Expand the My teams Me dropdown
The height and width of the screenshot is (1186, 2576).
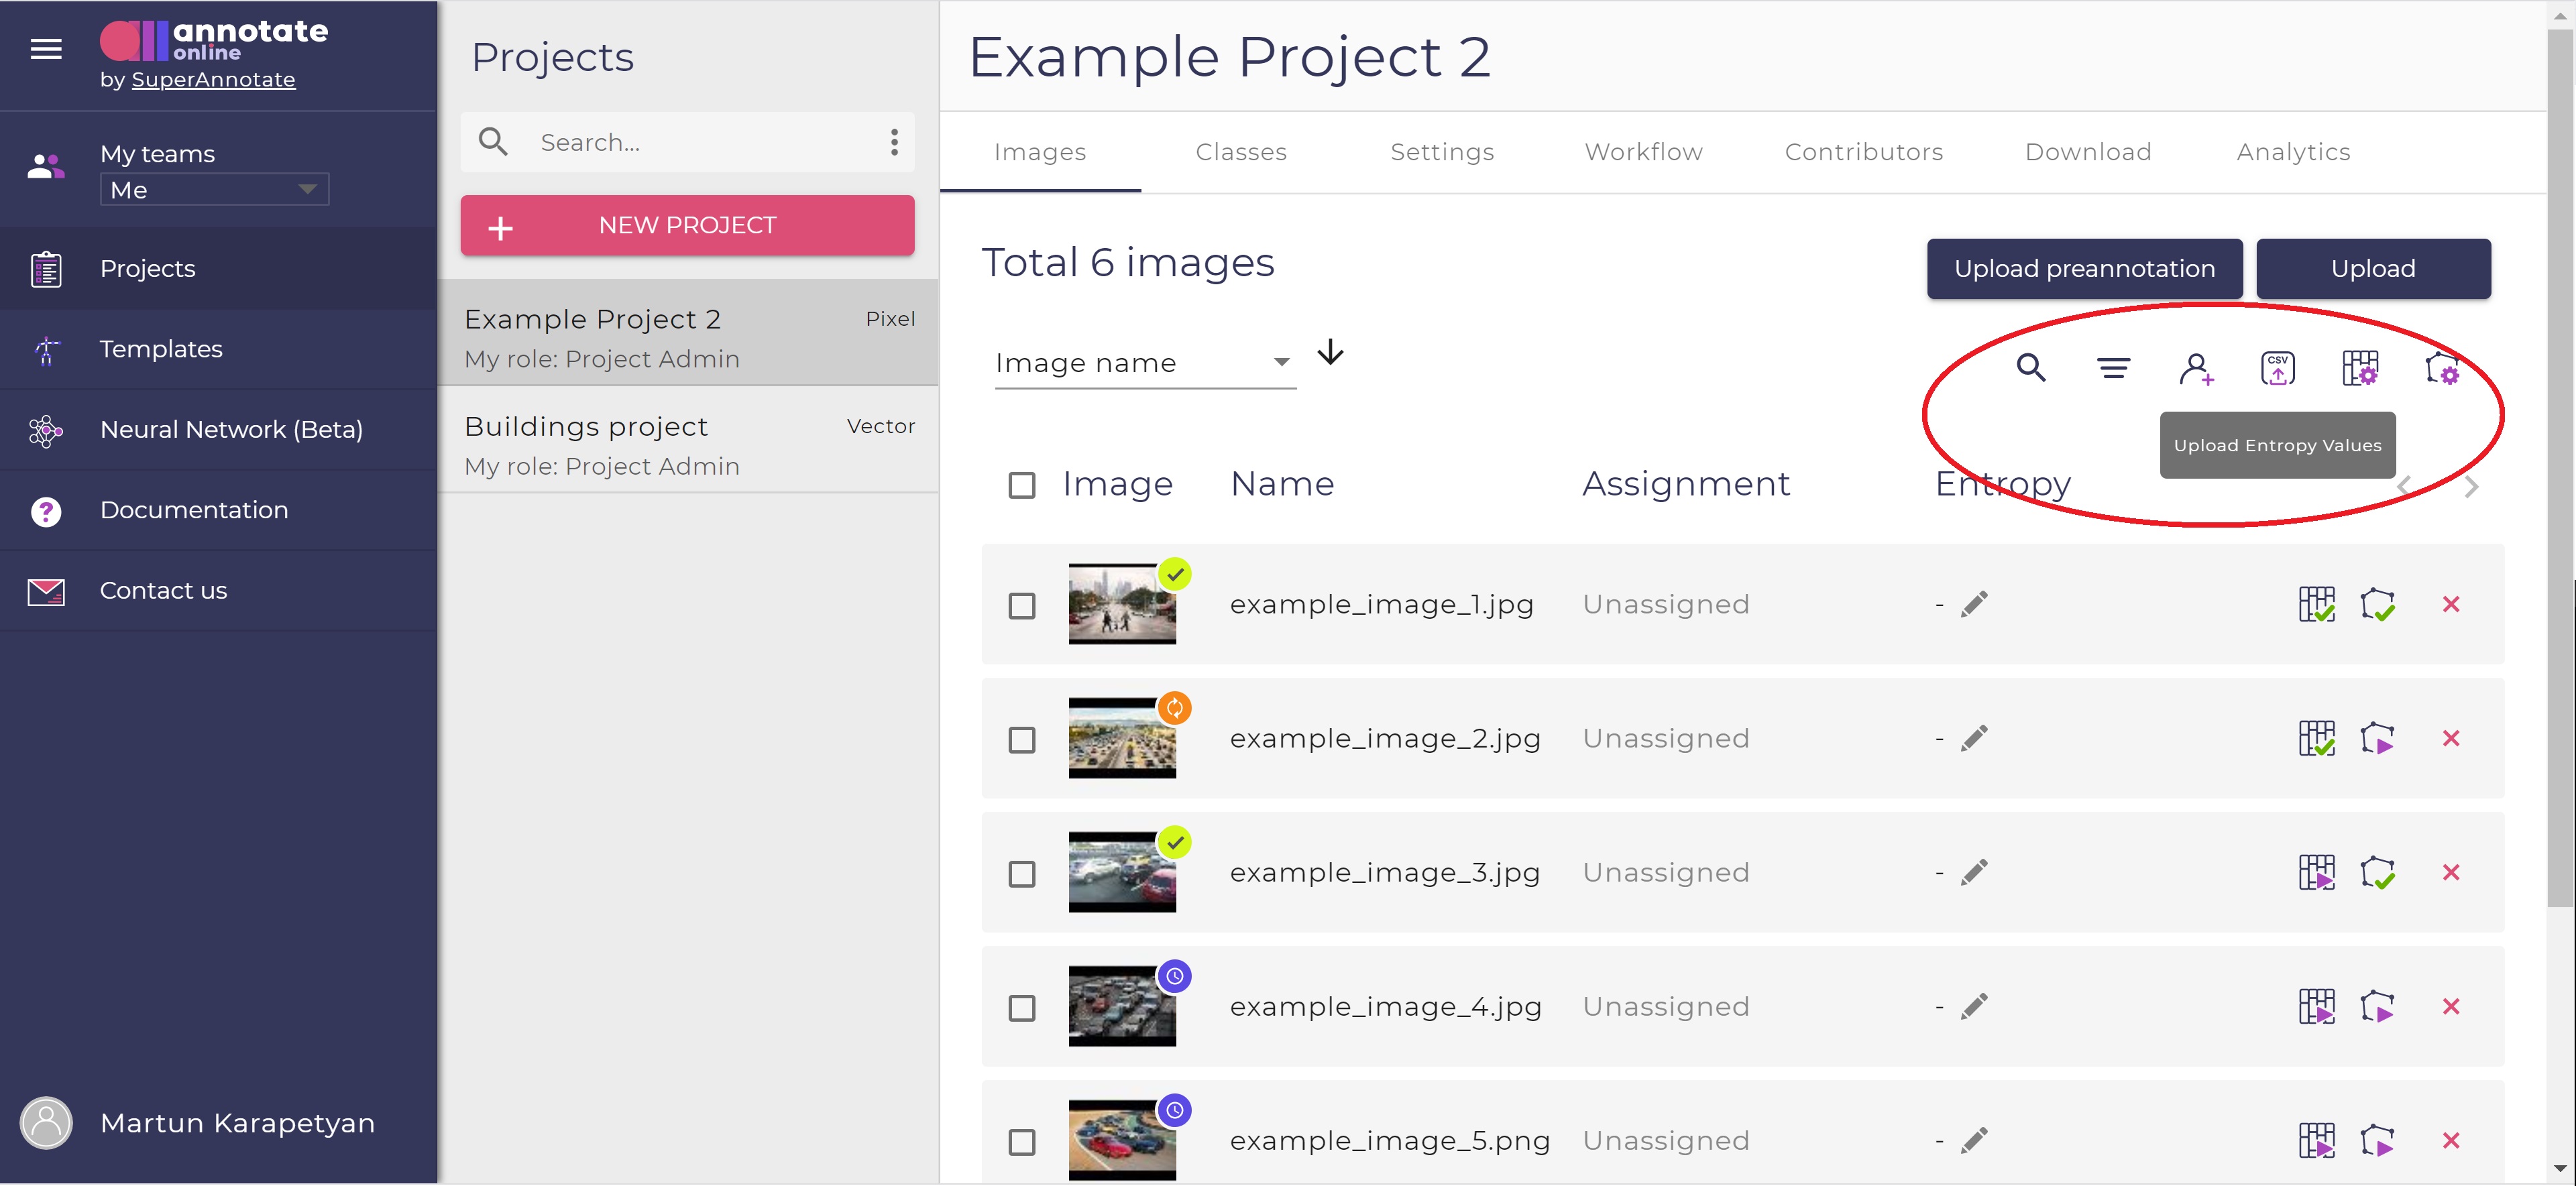click(214, 189)
